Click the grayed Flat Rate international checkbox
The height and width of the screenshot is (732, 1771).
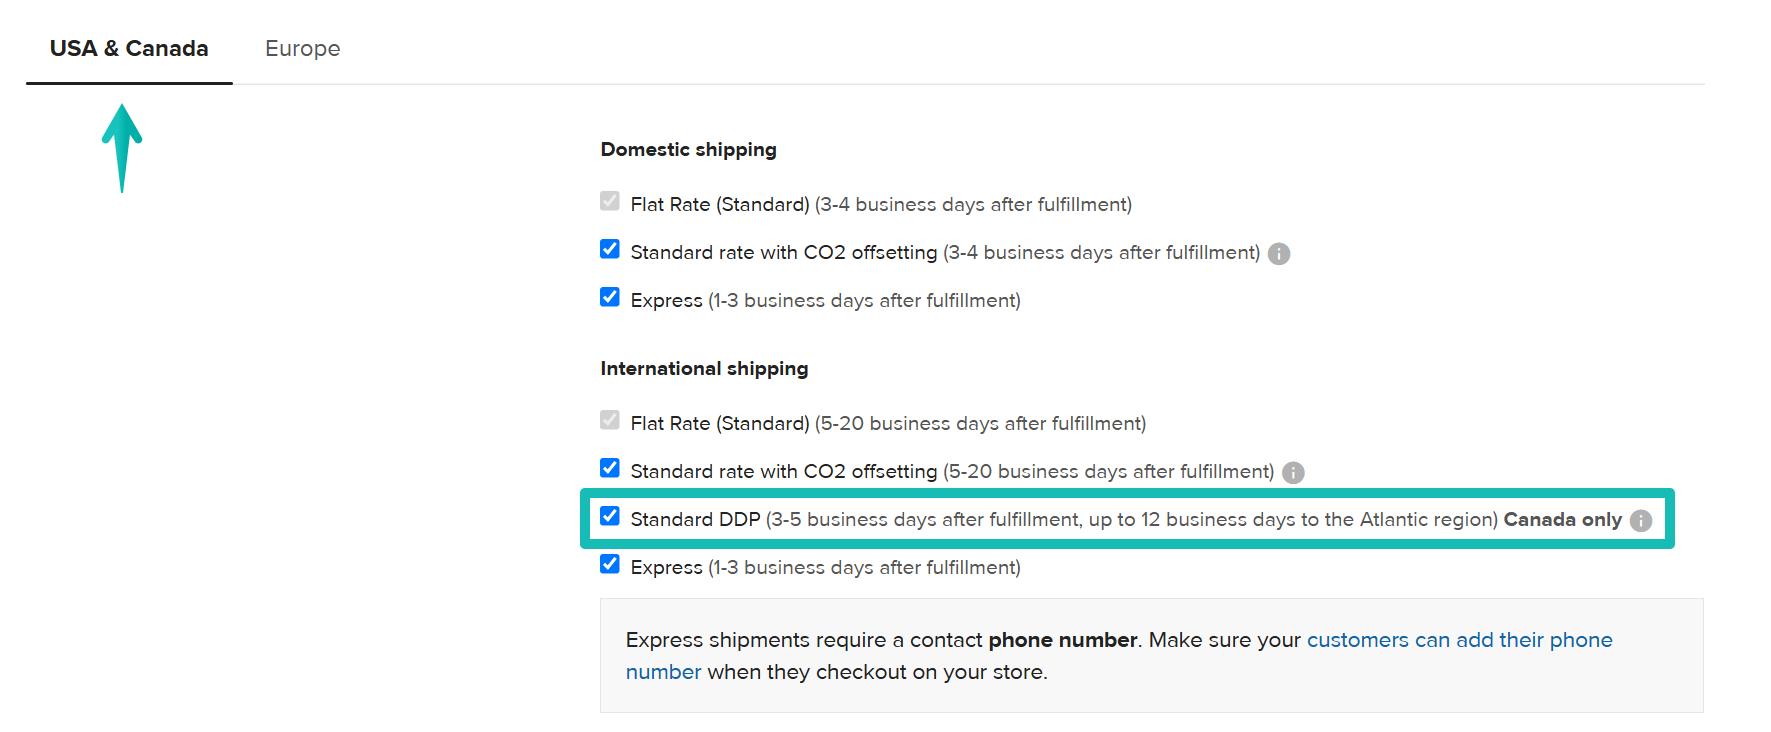coord(610,420)
